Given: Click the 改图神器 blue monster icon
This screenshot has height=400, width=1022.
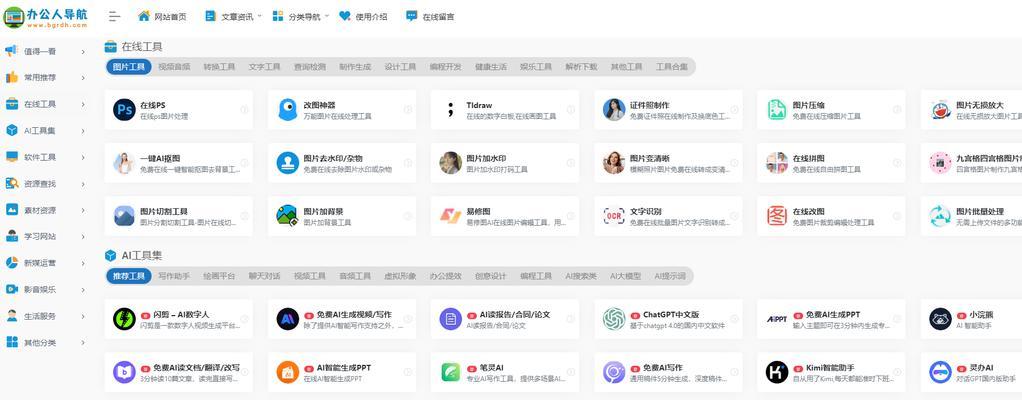Looking at the screenshot, I should coord(287,109).
